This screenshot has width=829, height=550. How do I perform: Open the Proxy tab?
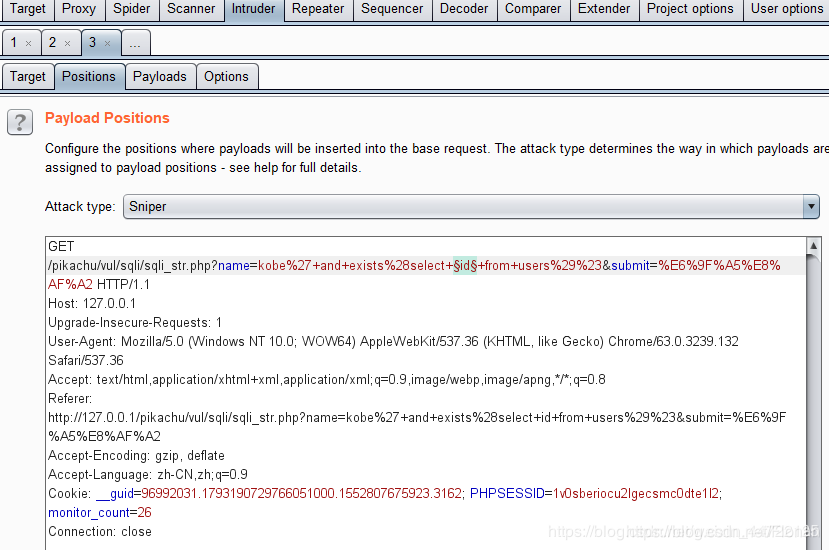[79, 9]
